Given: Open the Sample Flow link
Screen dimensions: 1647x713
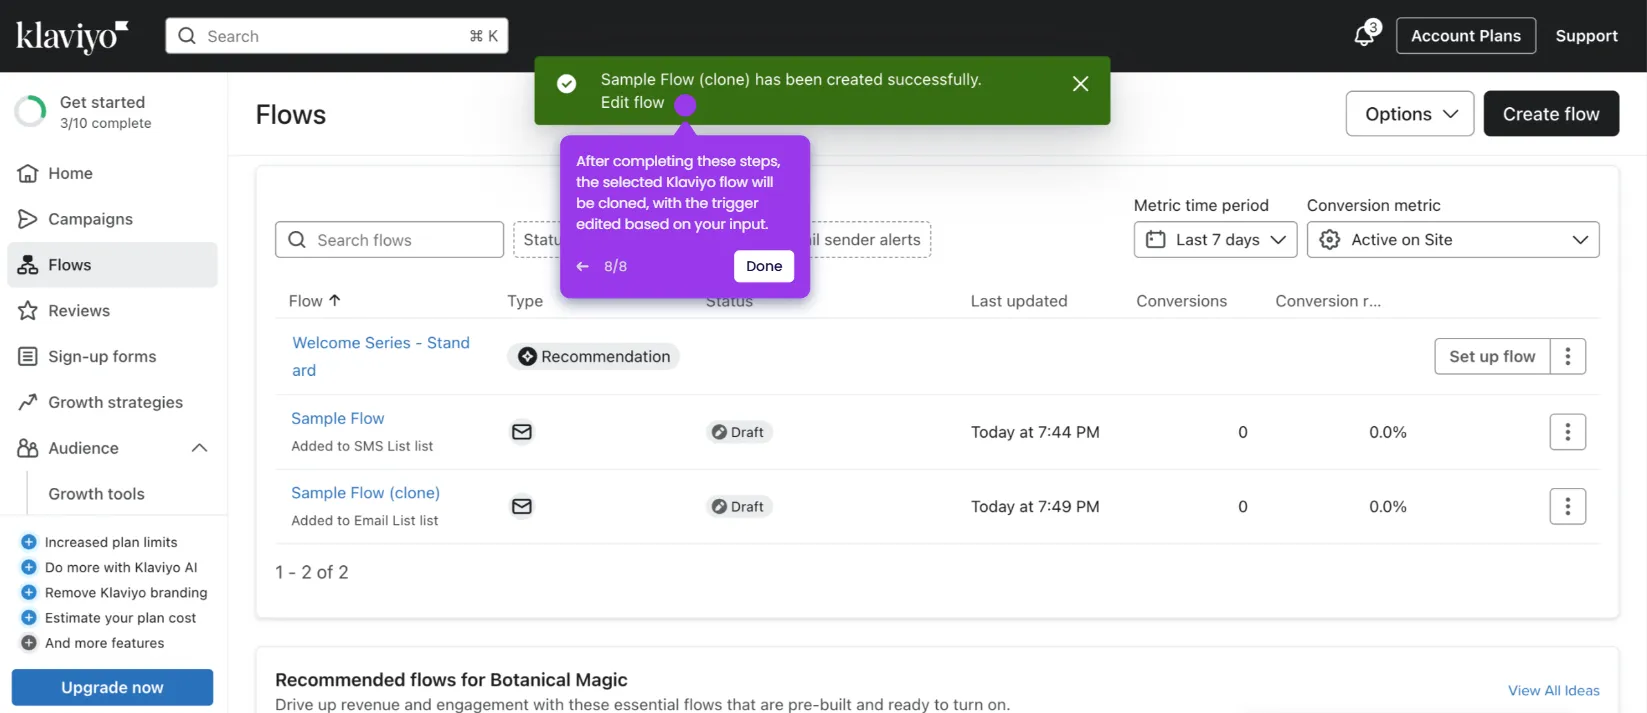Looking at the screenshot, I should pos(338,418).
